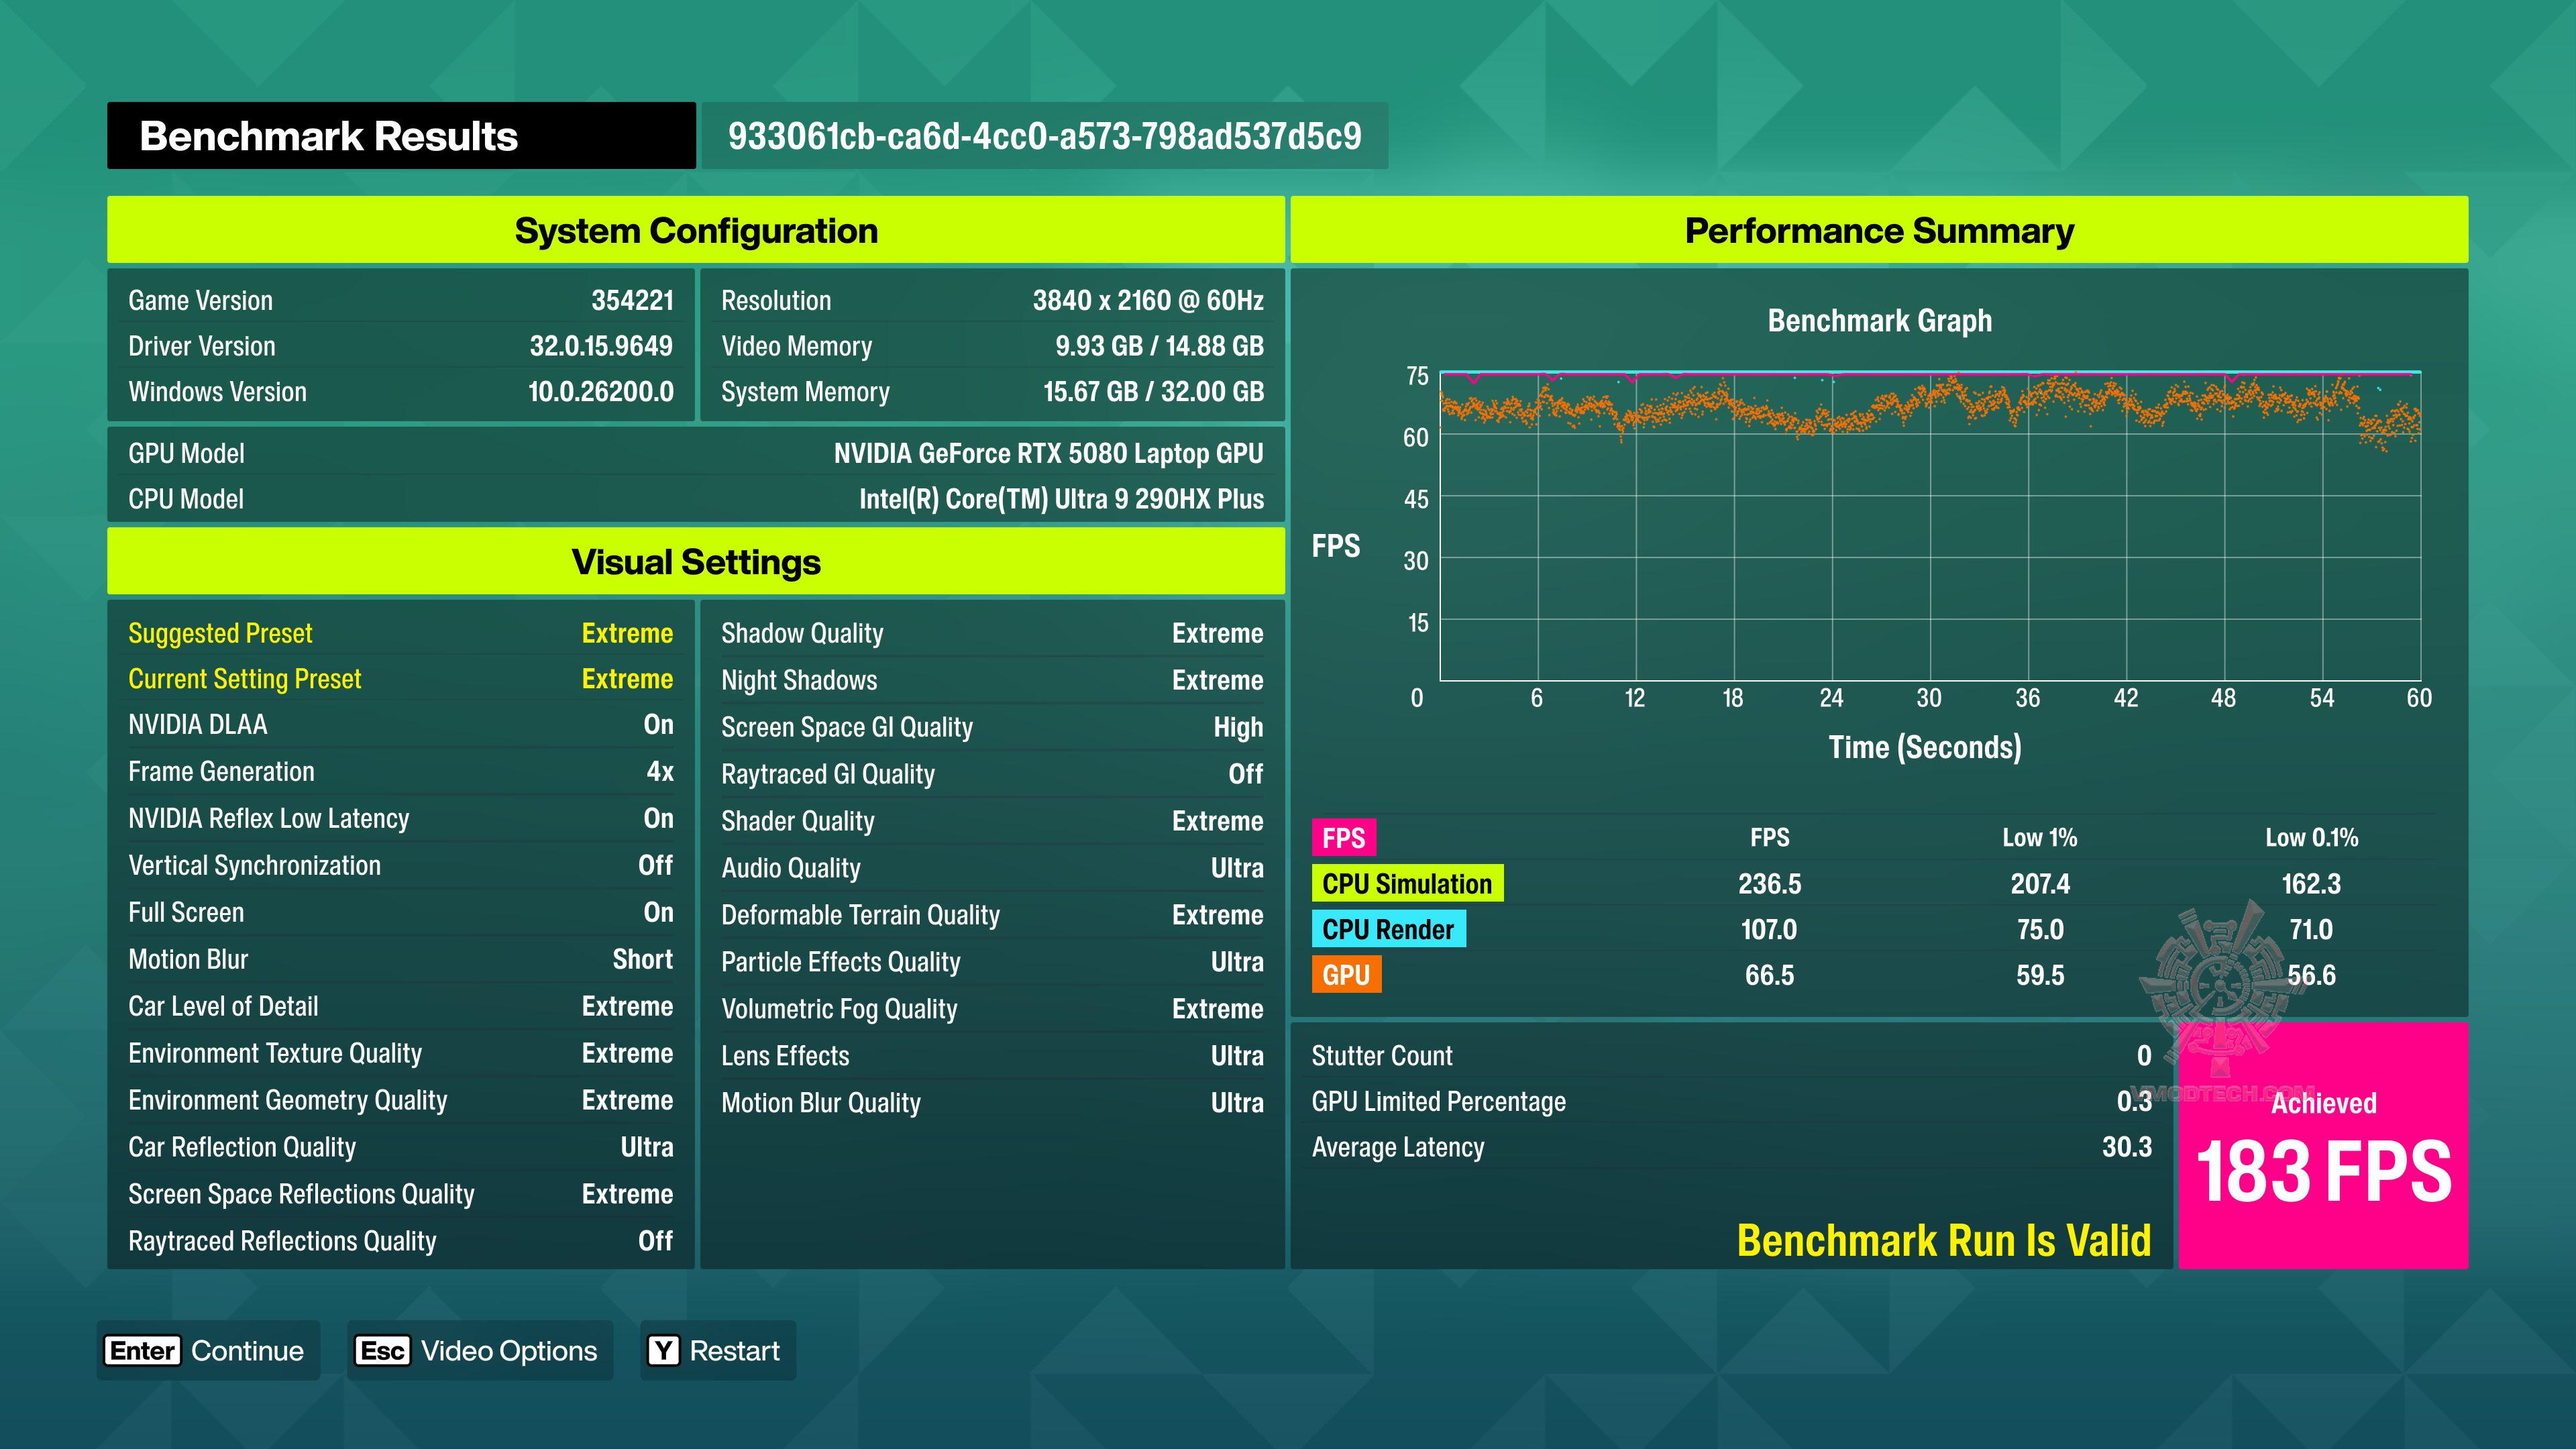Image resolution: width=2576 pixels, height=1449 pixels.
Task: Click Particle Effects Quality row
Action: (x=992, y=962)
